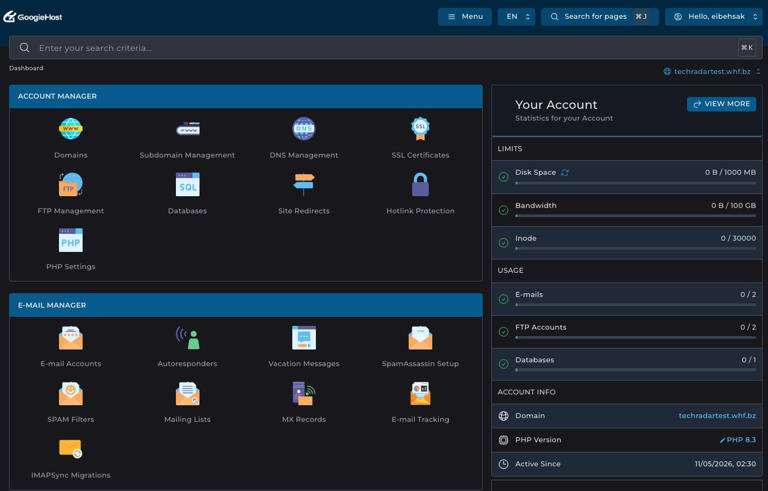
Task: Open MX Records icon
Action: coord(304,393)
